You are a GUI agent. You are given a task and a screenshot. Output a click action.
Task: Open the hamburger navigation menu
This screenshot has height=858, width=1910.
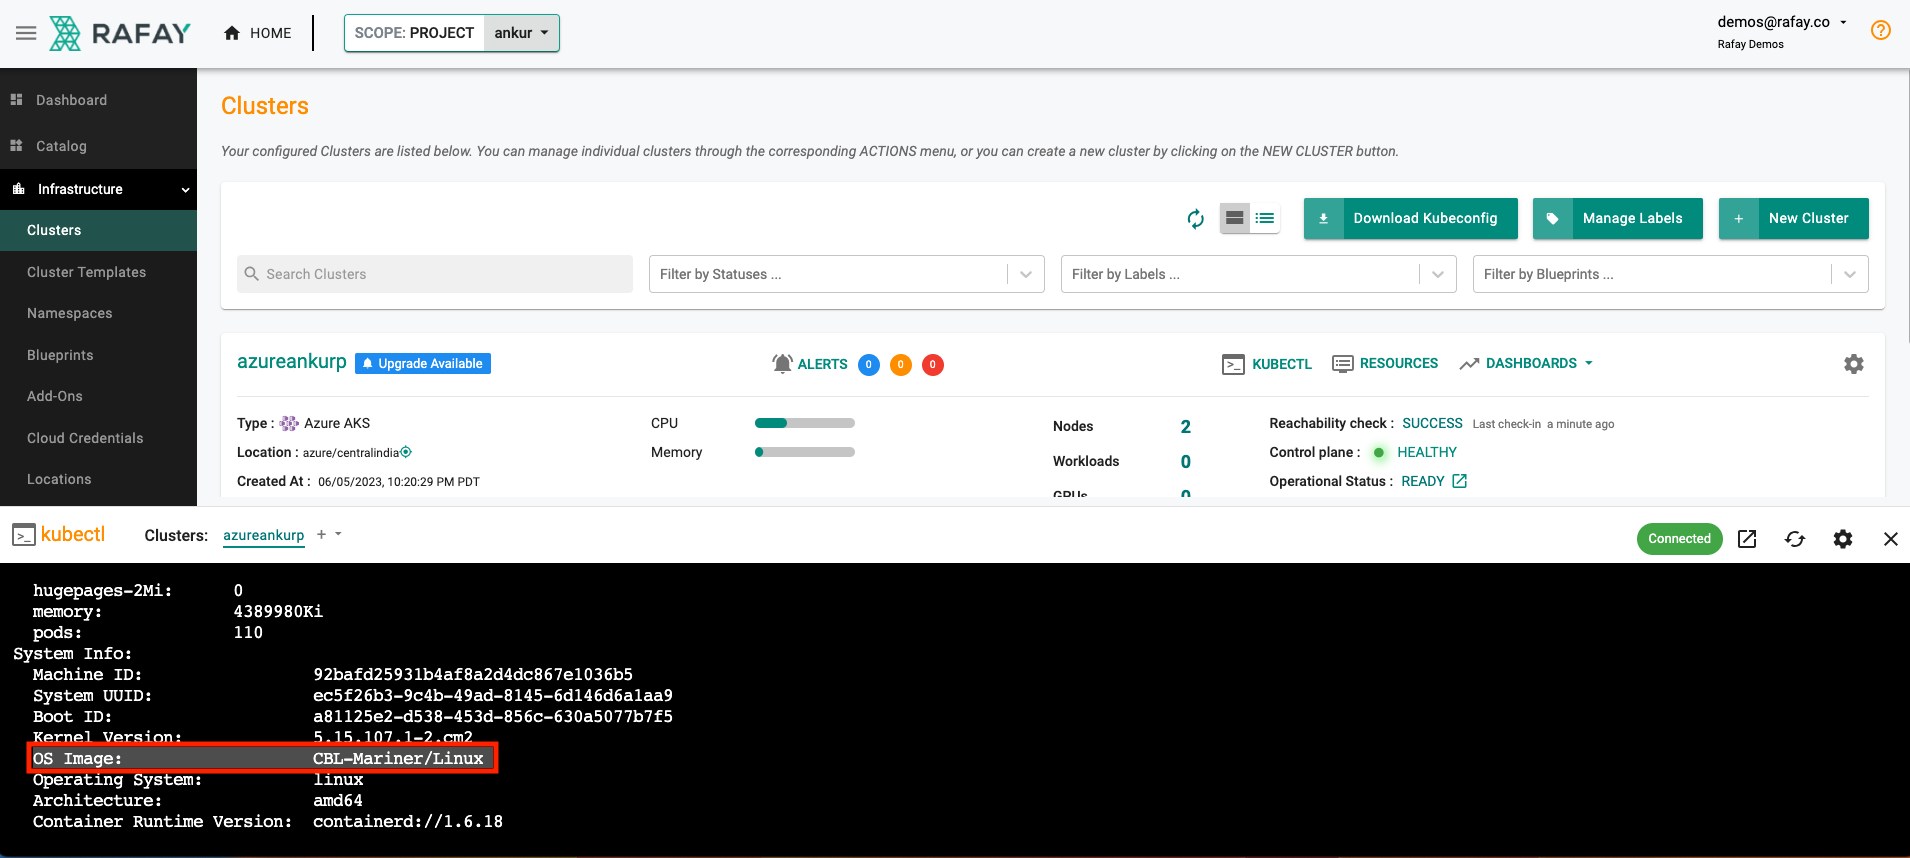[x=26, y=33]
